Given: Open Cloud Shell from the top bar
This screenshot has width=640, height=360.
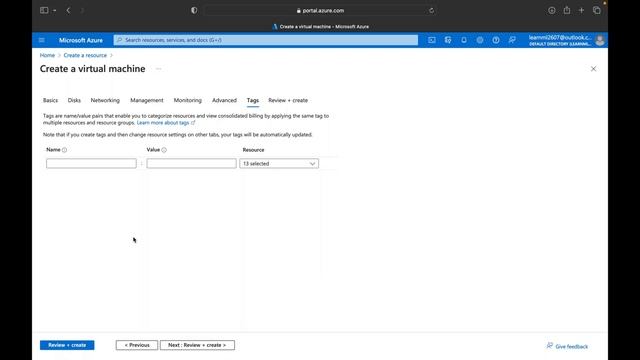Looking at the screenshot, I should (432, 40).
